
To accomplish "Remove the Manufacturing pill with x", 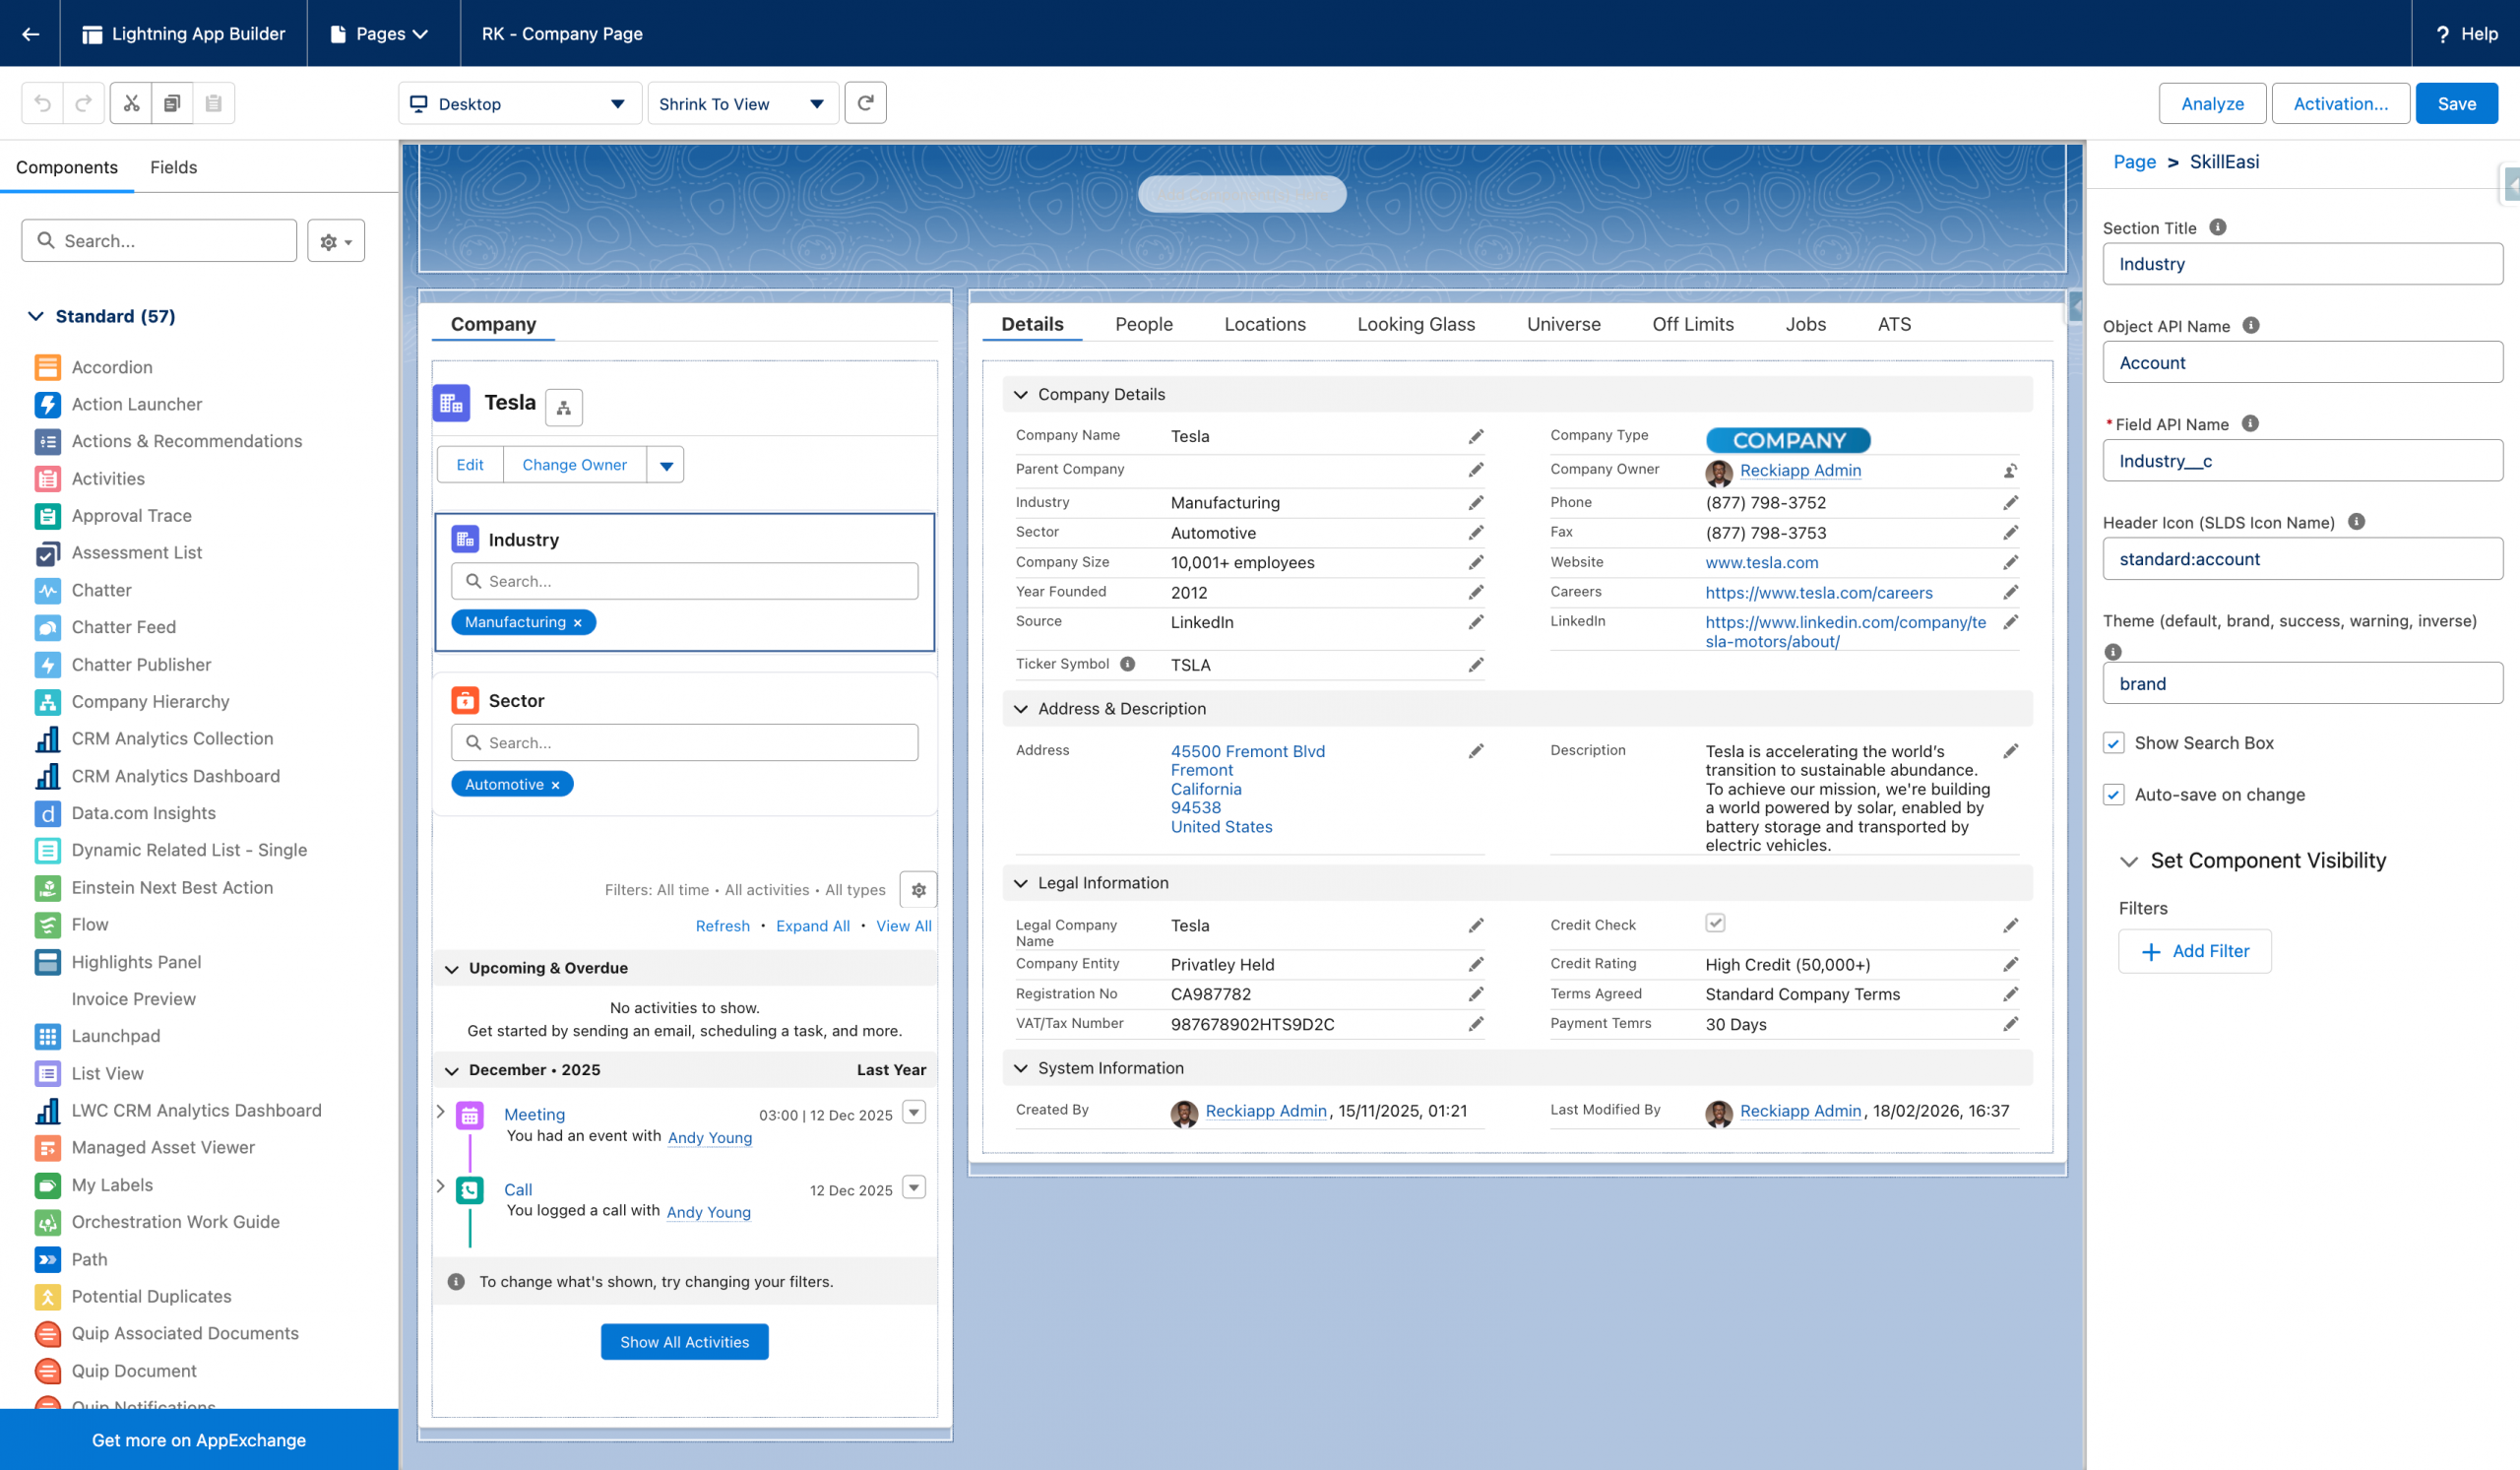I will [578, 623].
